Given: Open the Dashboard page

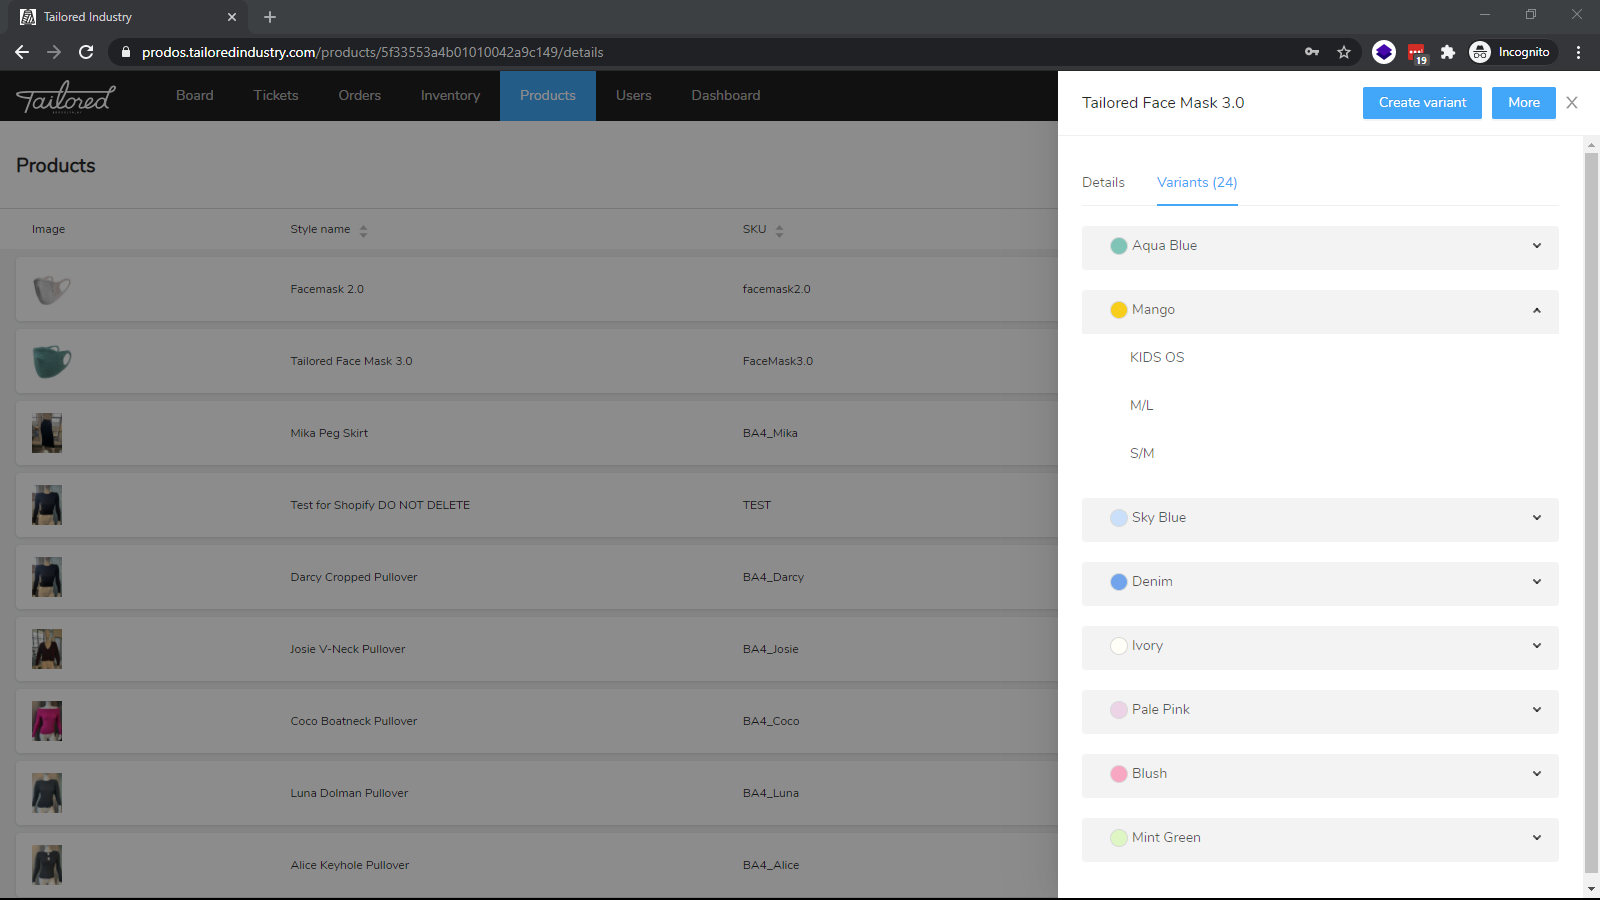Looking at the screenshot, I should 726,96.
